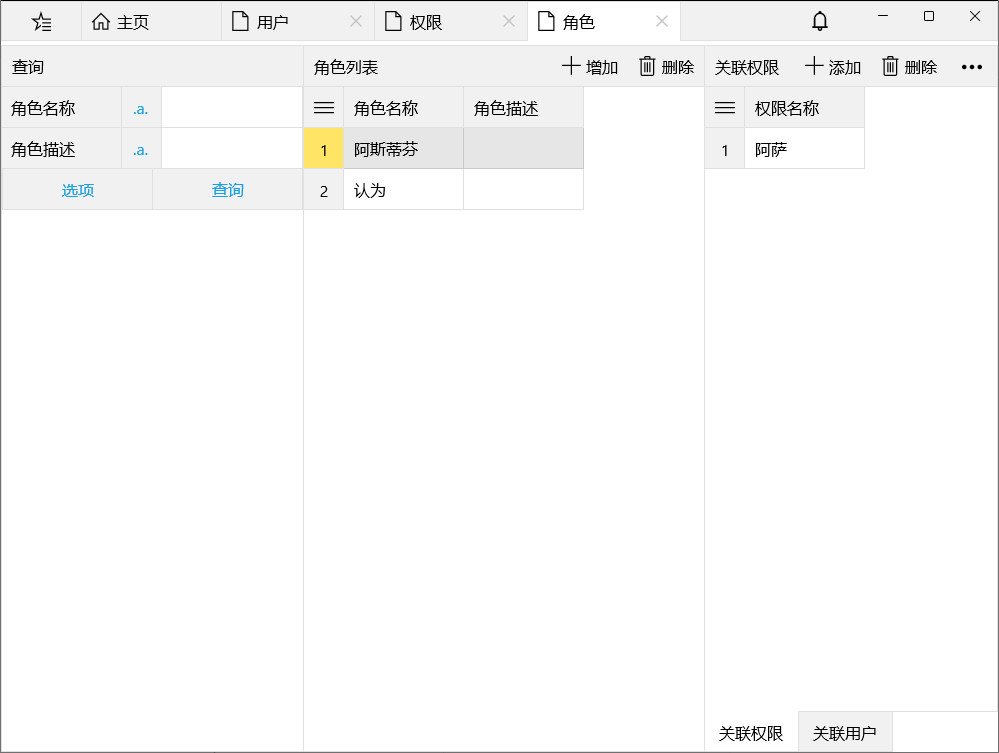Viewport: 999px width, 753px height.
Task: Open the favorites star list icon
Action: (41, 21)
